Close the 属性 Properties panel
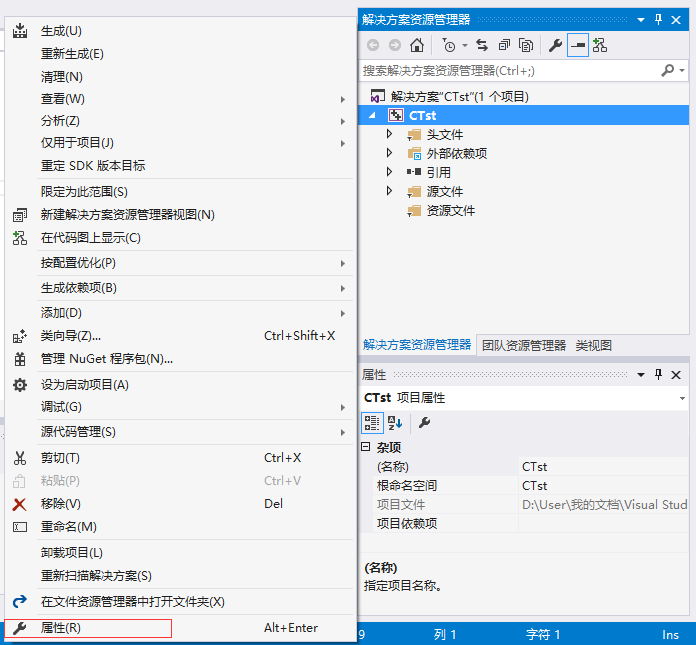This screenshot has height=645, width=696. pyautogui.click(x=676, y=375)
